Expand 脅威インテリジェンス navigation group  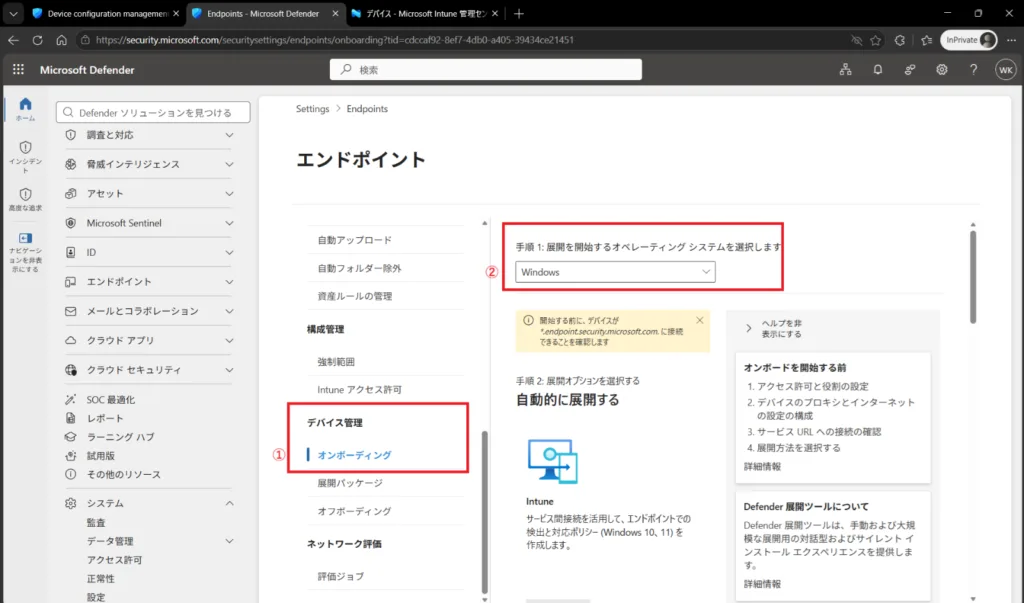click(229, 164)
